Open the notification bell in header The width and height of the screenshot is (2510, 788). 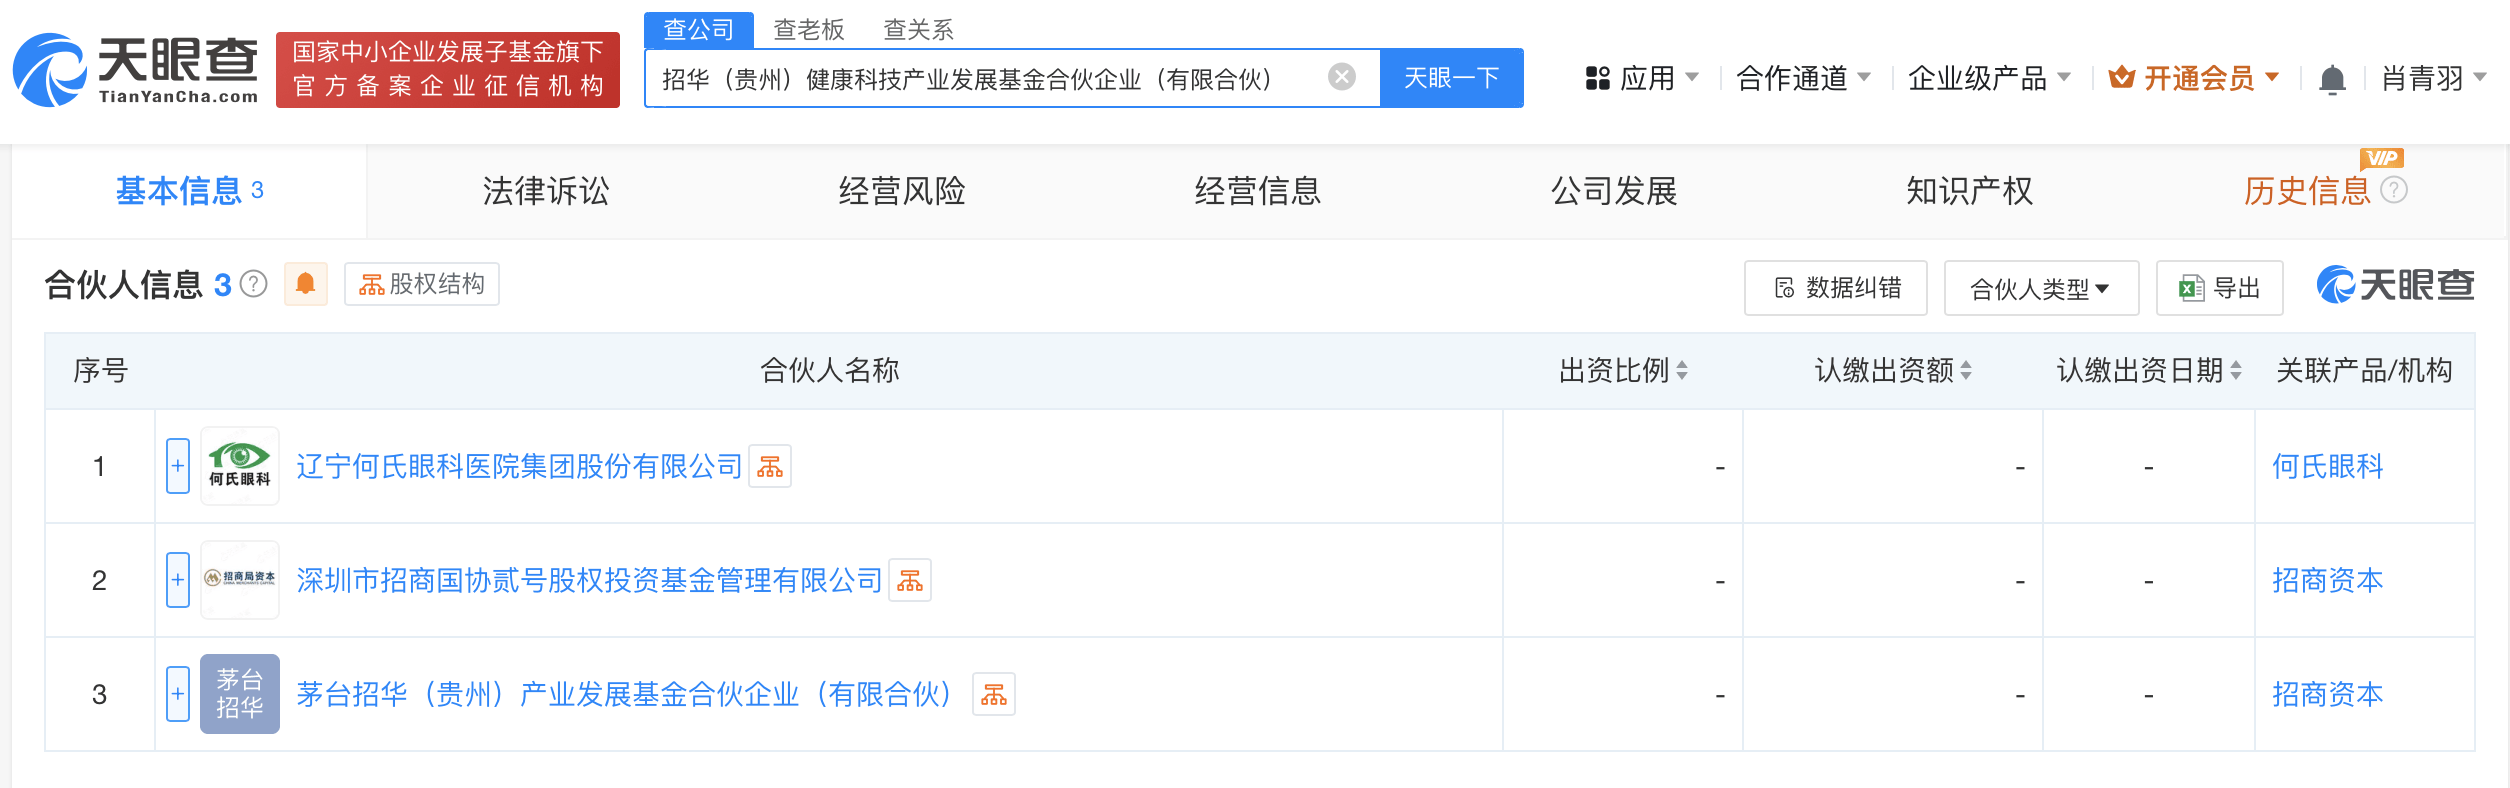tap(2332, 78)
